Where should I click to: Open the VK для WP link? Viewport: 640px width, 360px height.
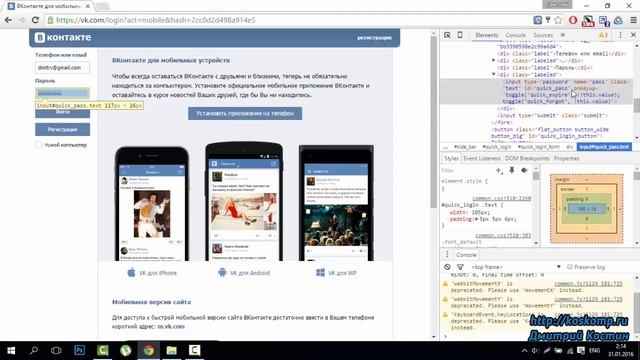tap(342, 273)
